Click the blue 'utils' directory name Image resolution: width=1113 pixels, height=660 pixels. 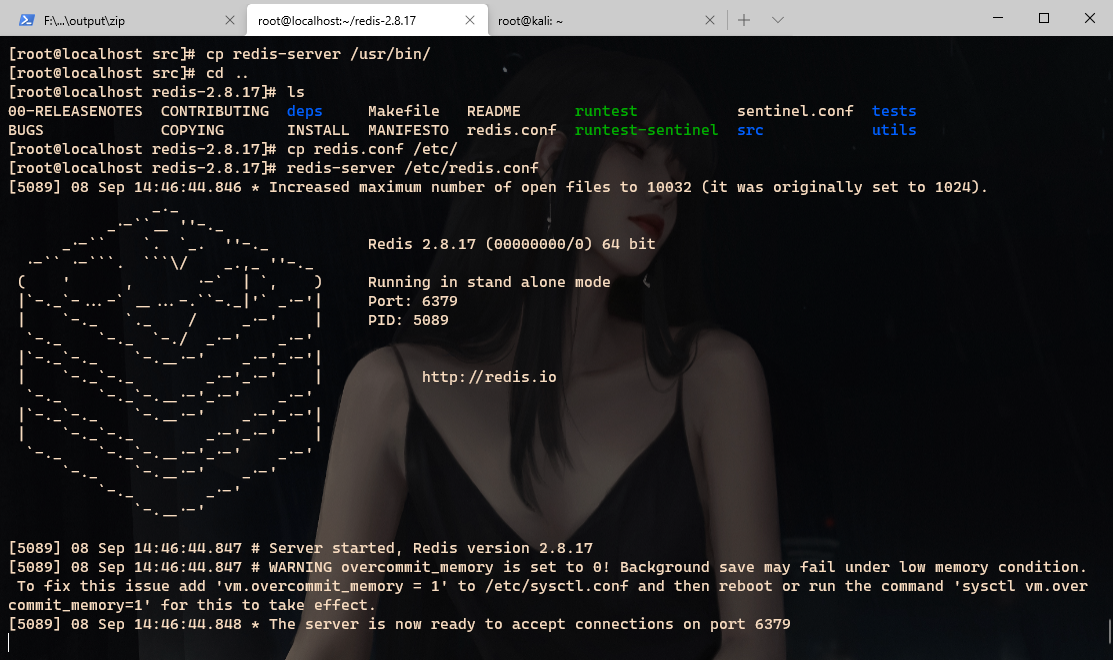click(x=894, y=130)
